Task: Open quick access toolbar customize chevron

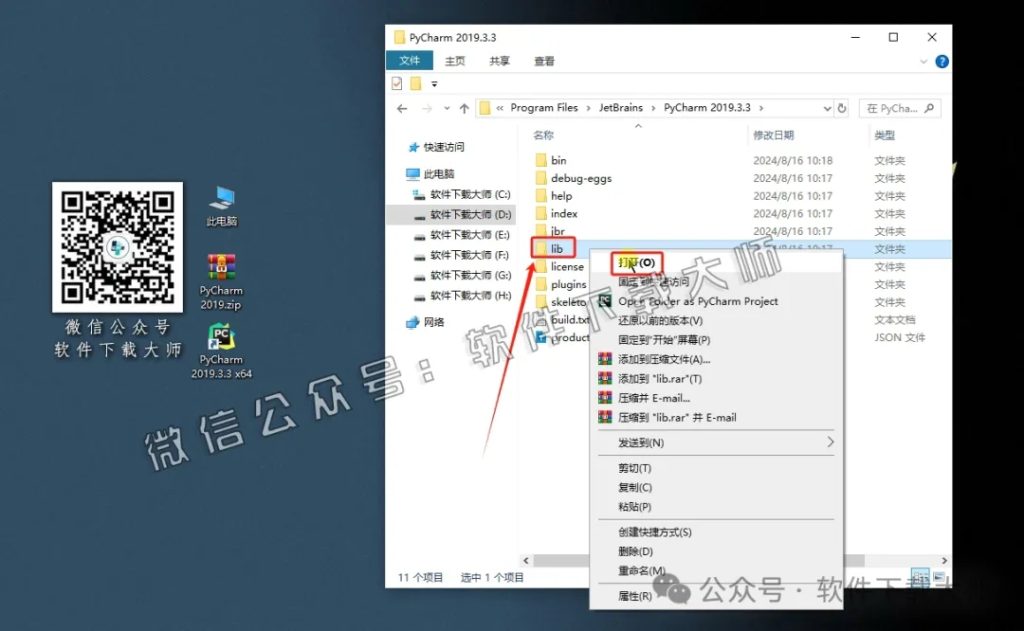Action: point(434,84)
